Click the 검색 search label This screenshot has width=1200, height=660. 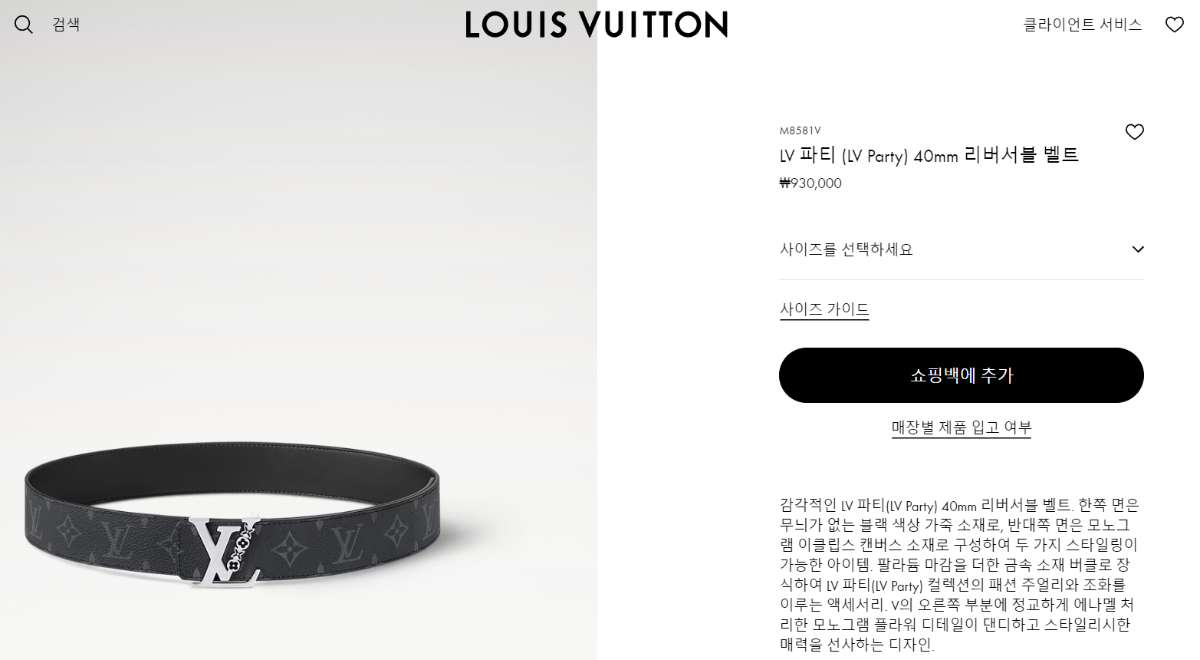point(66,24)
